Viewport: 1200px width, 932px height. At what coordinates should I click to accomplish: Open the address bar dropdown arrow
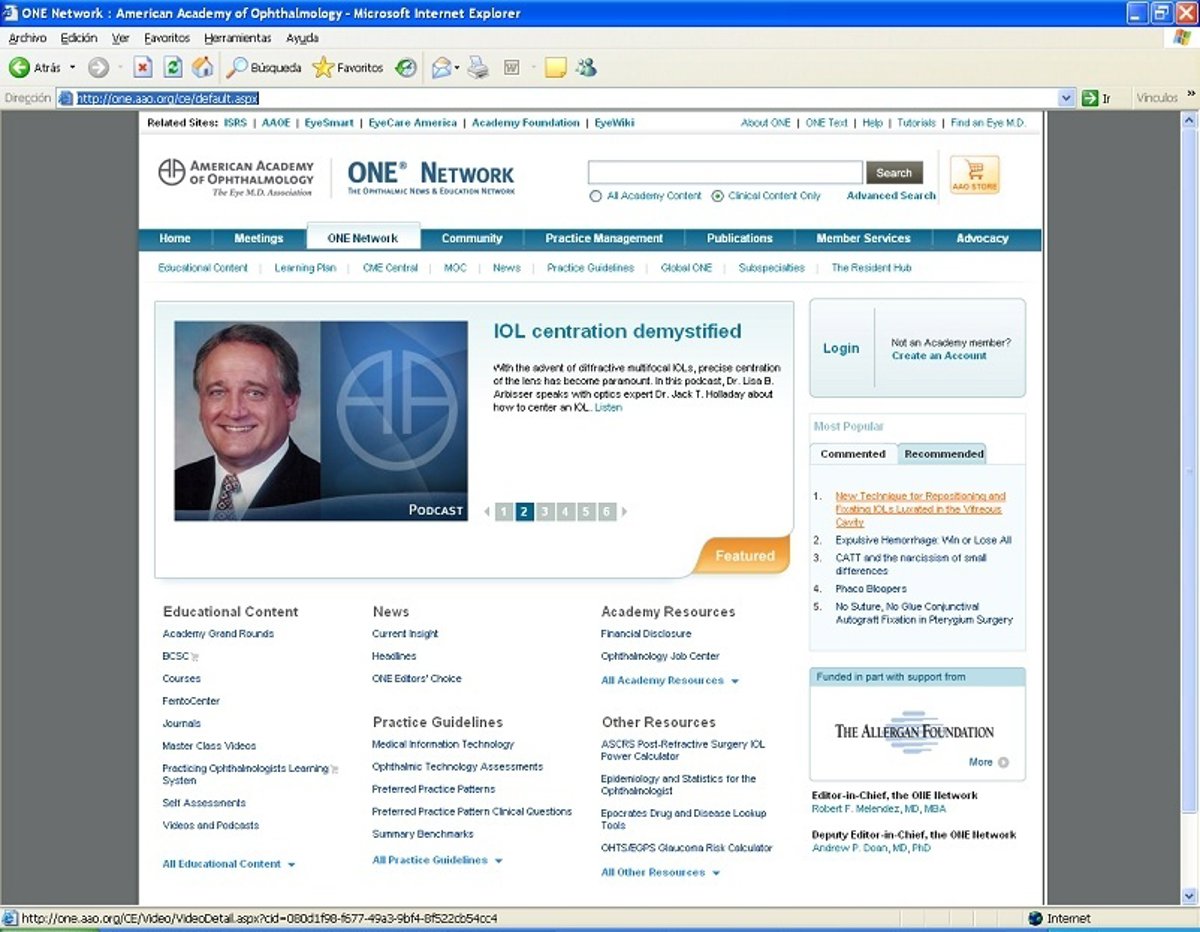pyautogui.click(x=1067, y=98)
